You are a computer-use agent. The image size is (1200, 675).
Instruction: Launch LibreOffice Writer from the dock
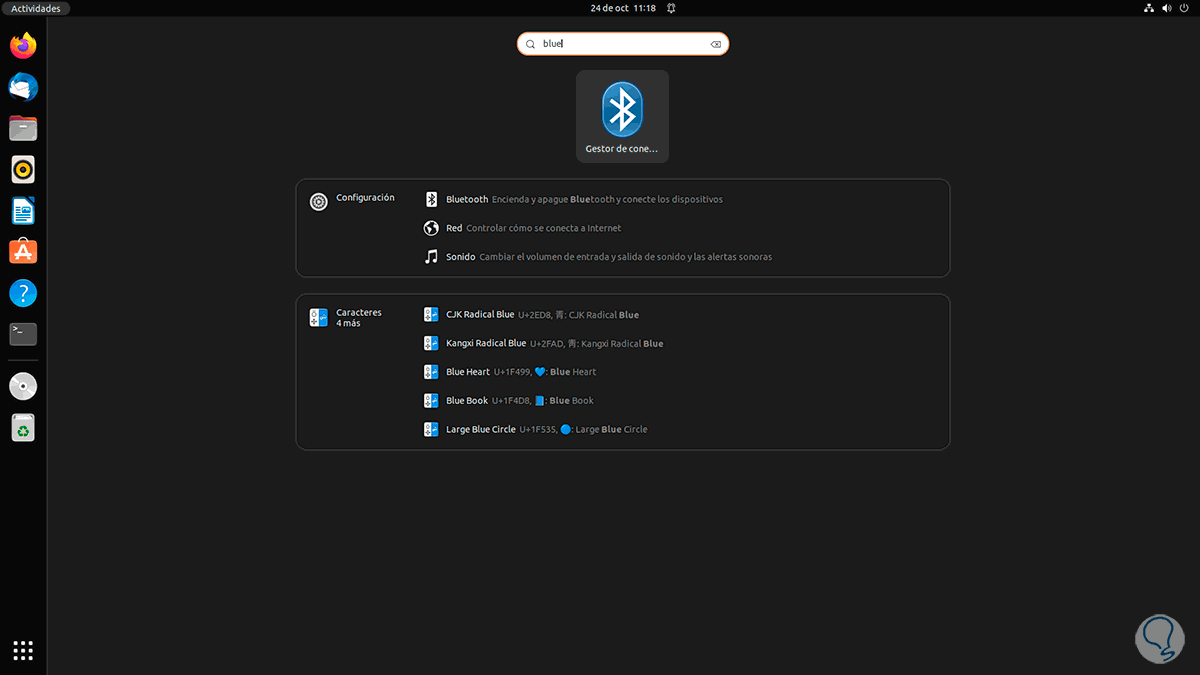[23, 211]
